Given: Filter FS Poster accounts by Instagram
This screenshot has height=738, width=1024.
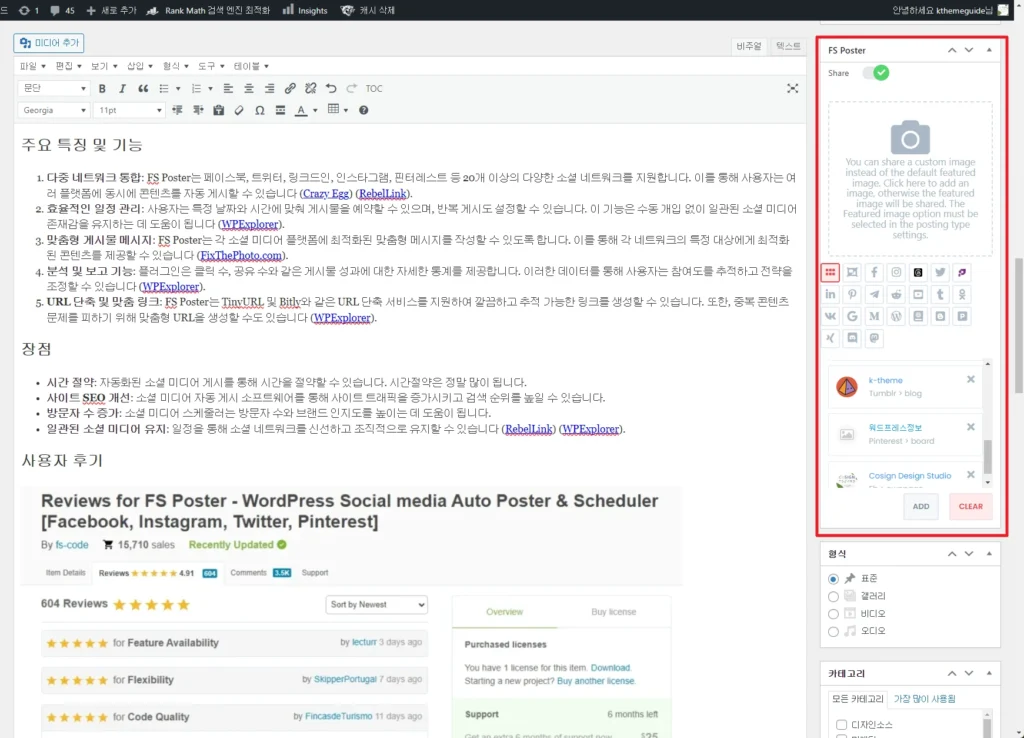Looking at the screenshot, I should 896,272.
